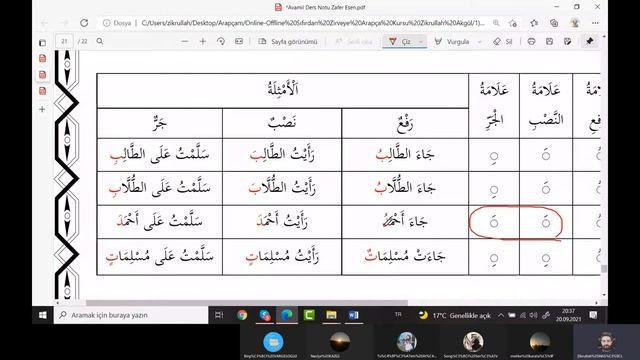Open Skype from the taskbar
The width and height of the screenshot is (640, 360).
click(x=264, y=315)
